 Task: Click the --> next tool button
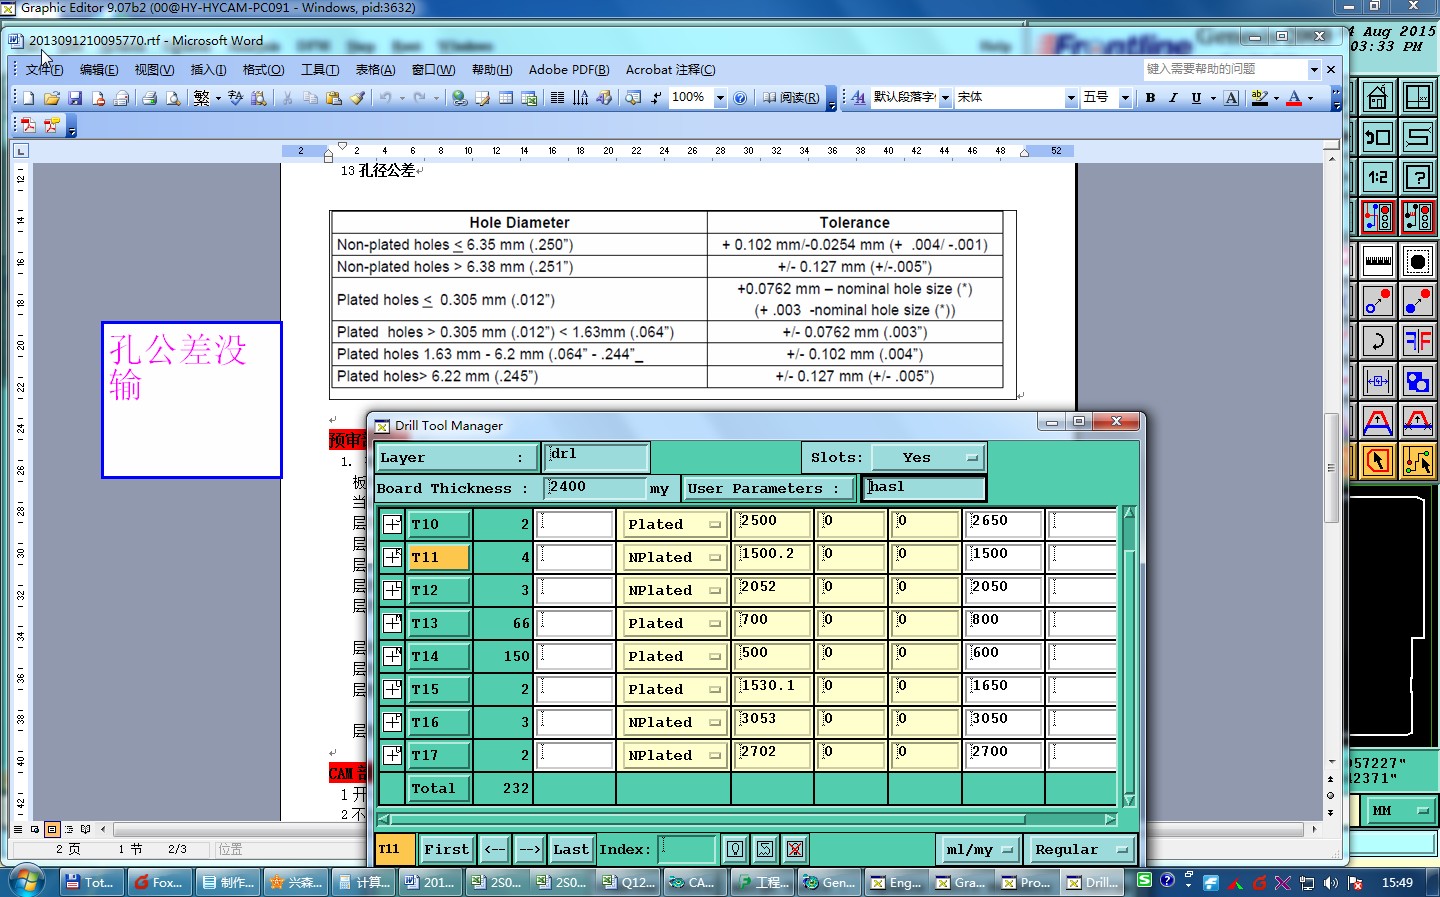530,849
